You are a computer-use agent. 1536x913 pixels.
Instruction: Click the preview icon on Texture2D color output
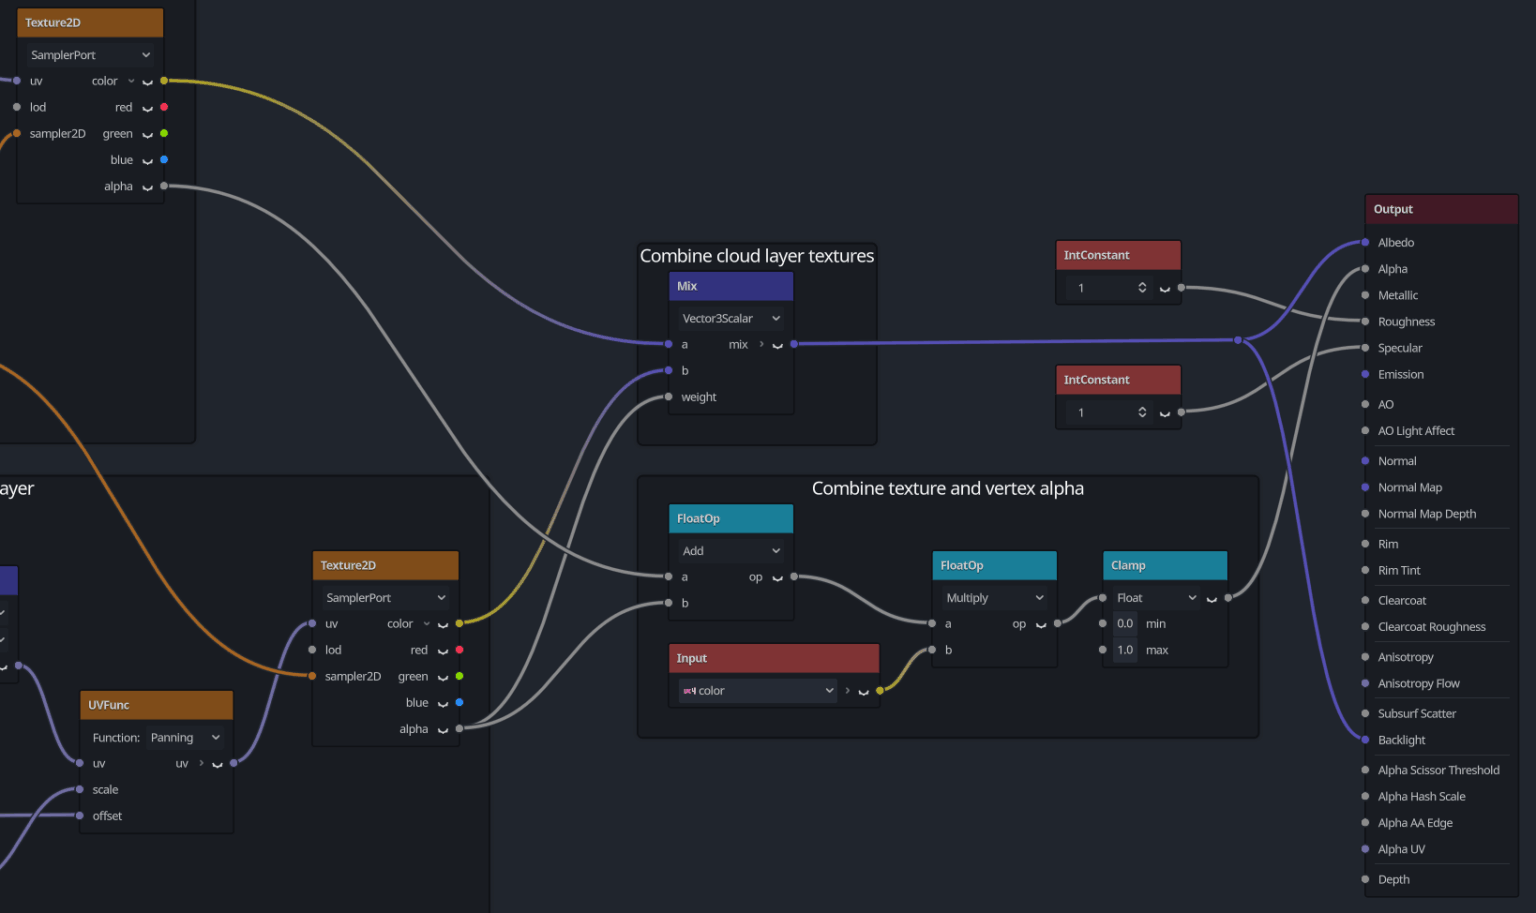coord(147,81)
